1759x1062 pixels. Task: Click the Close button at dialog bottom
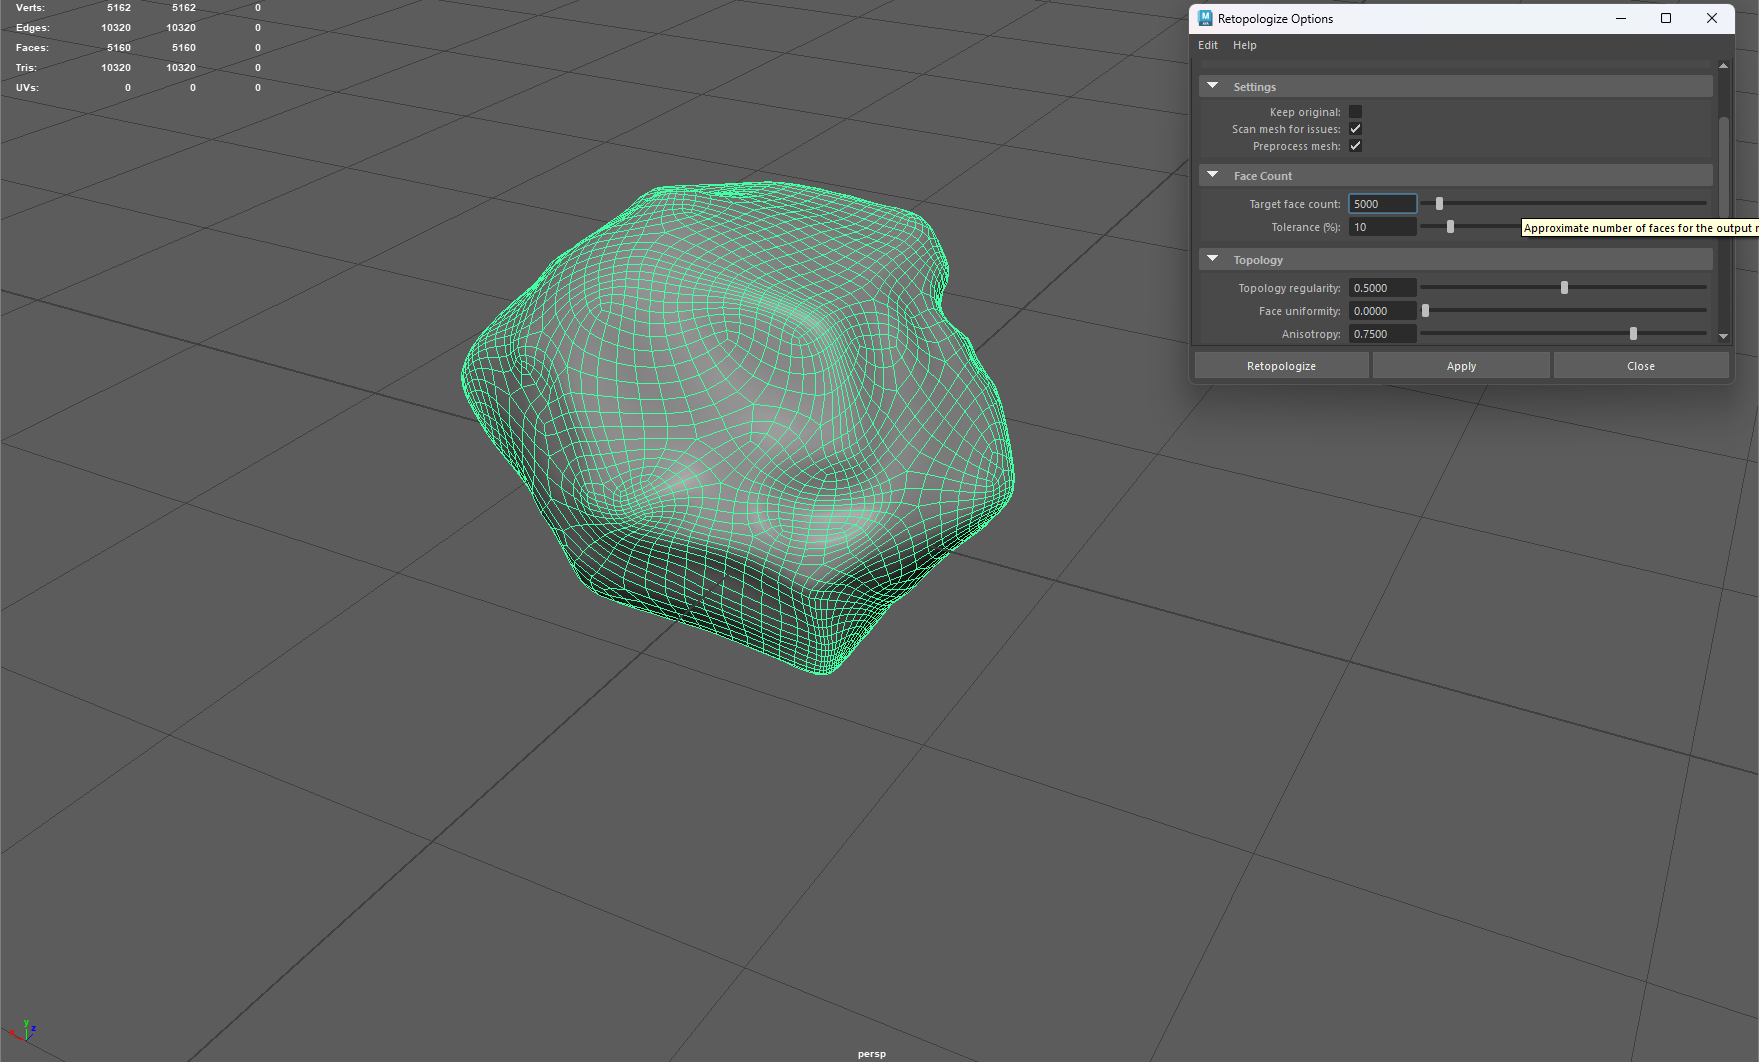tap(1641, 366)
